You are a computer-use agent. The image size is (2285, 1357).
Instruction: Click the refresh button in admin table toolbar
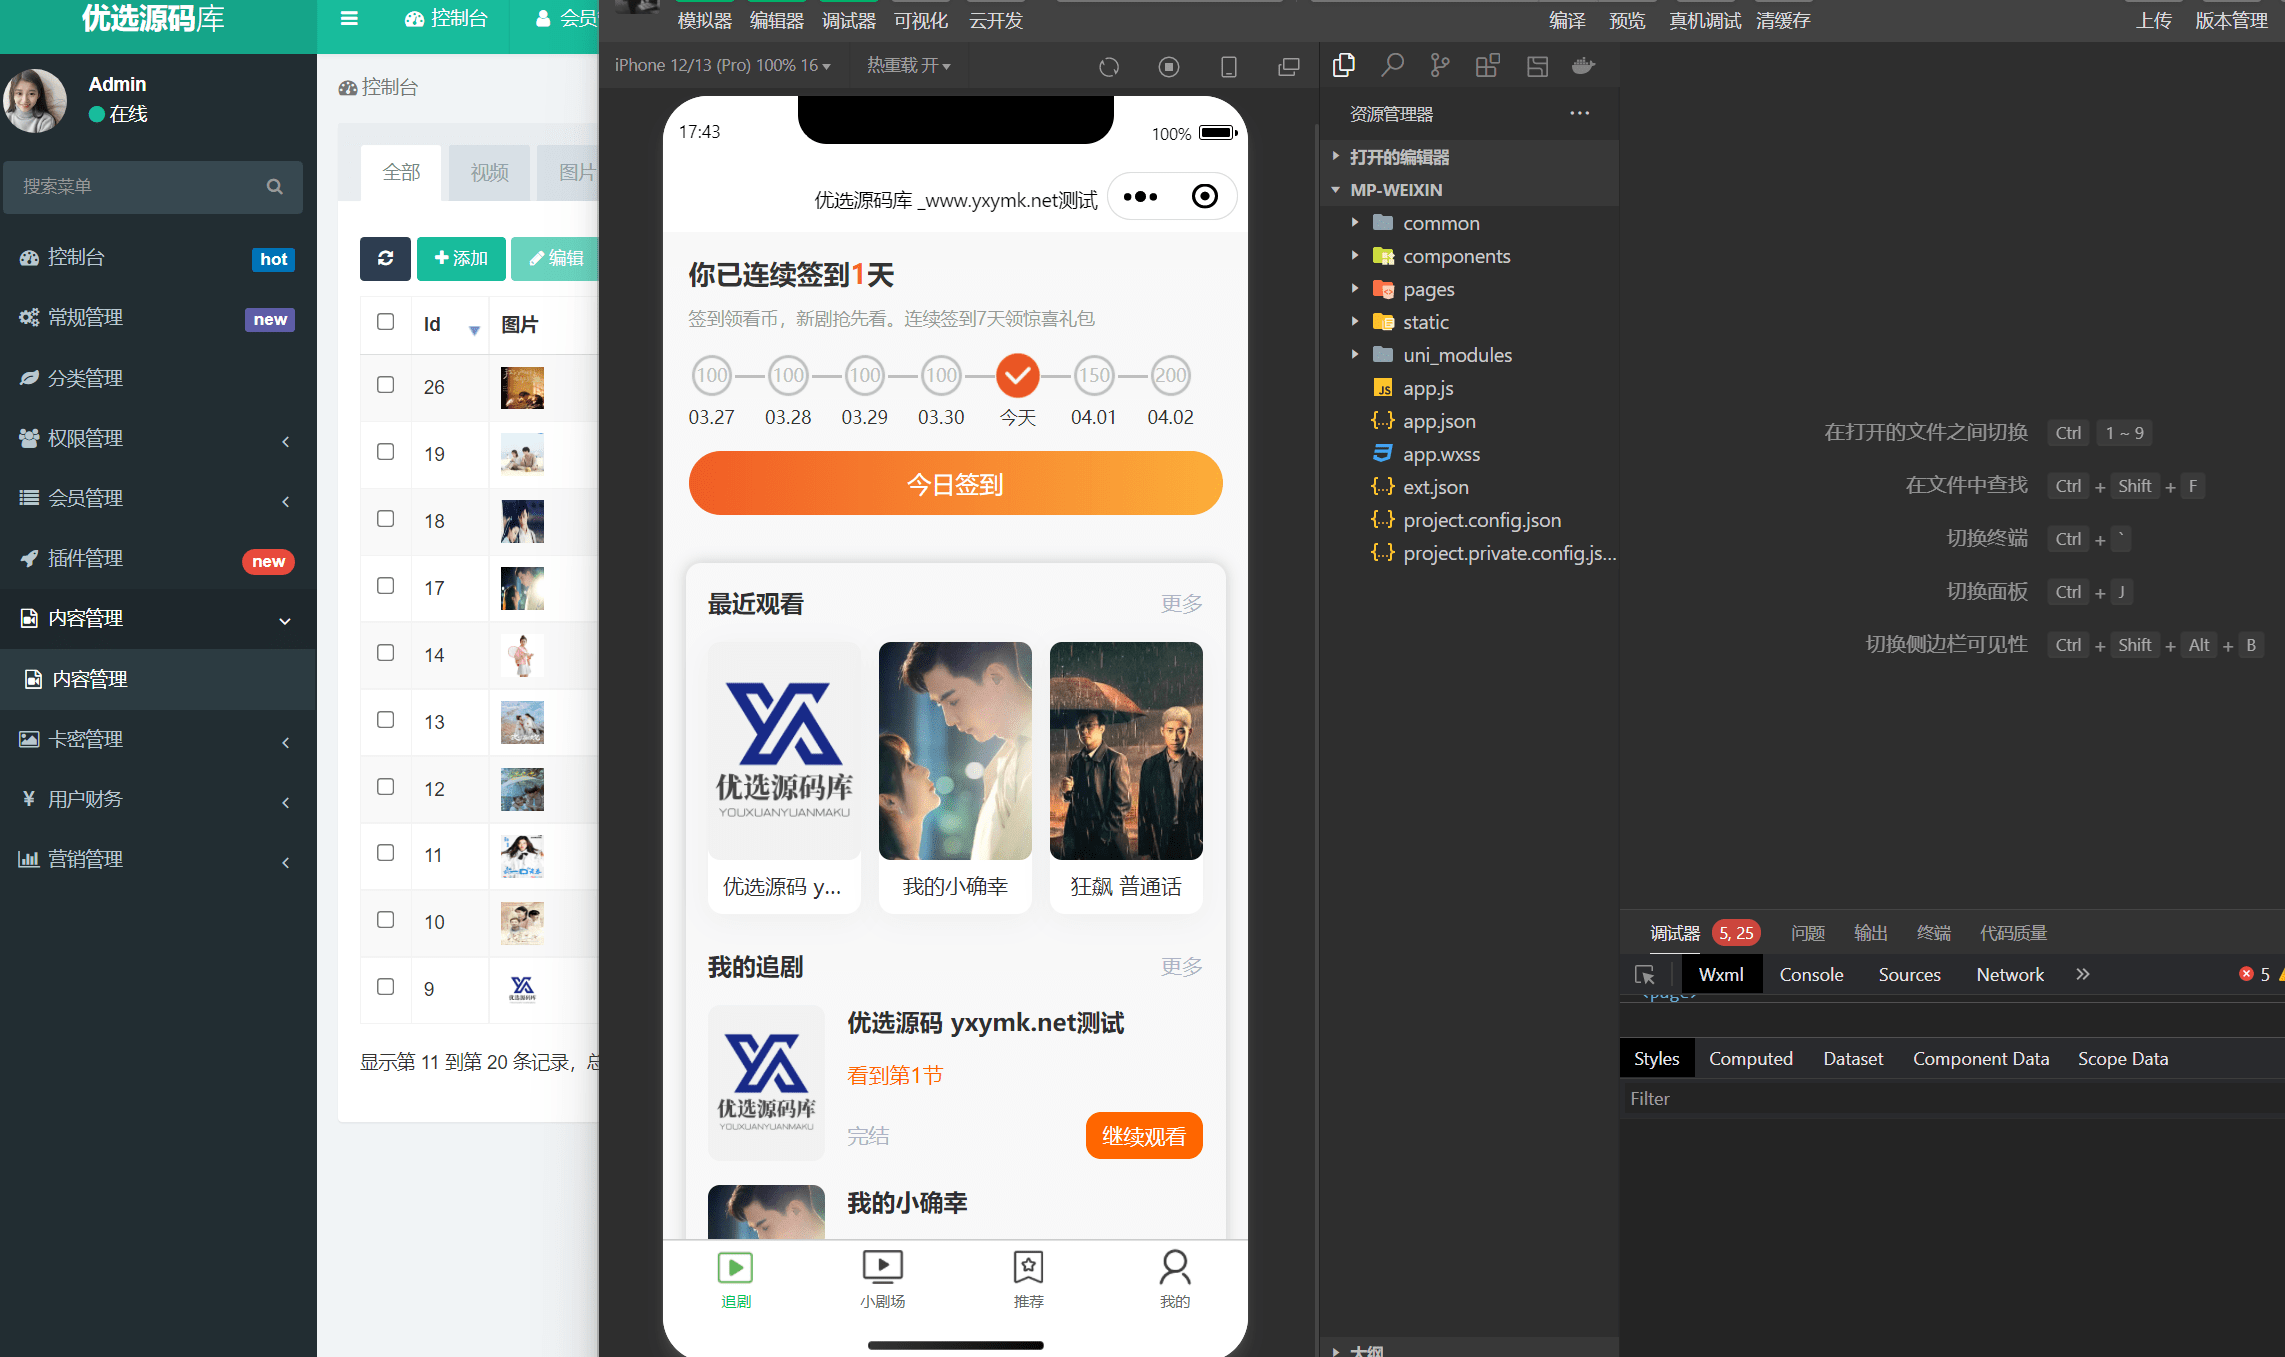385,259
